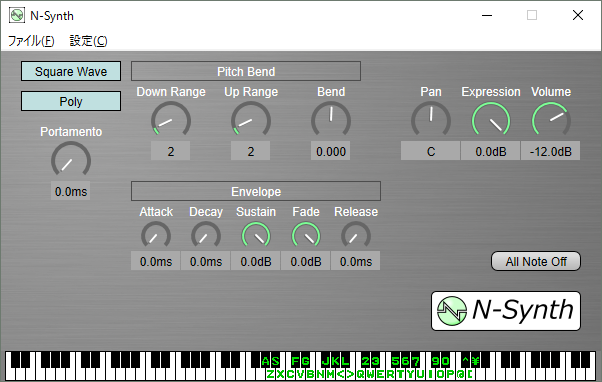This screenshot has width=602, height=382.
Task: Click the Volume -12.0dB value field
Action: coord(551,151)
